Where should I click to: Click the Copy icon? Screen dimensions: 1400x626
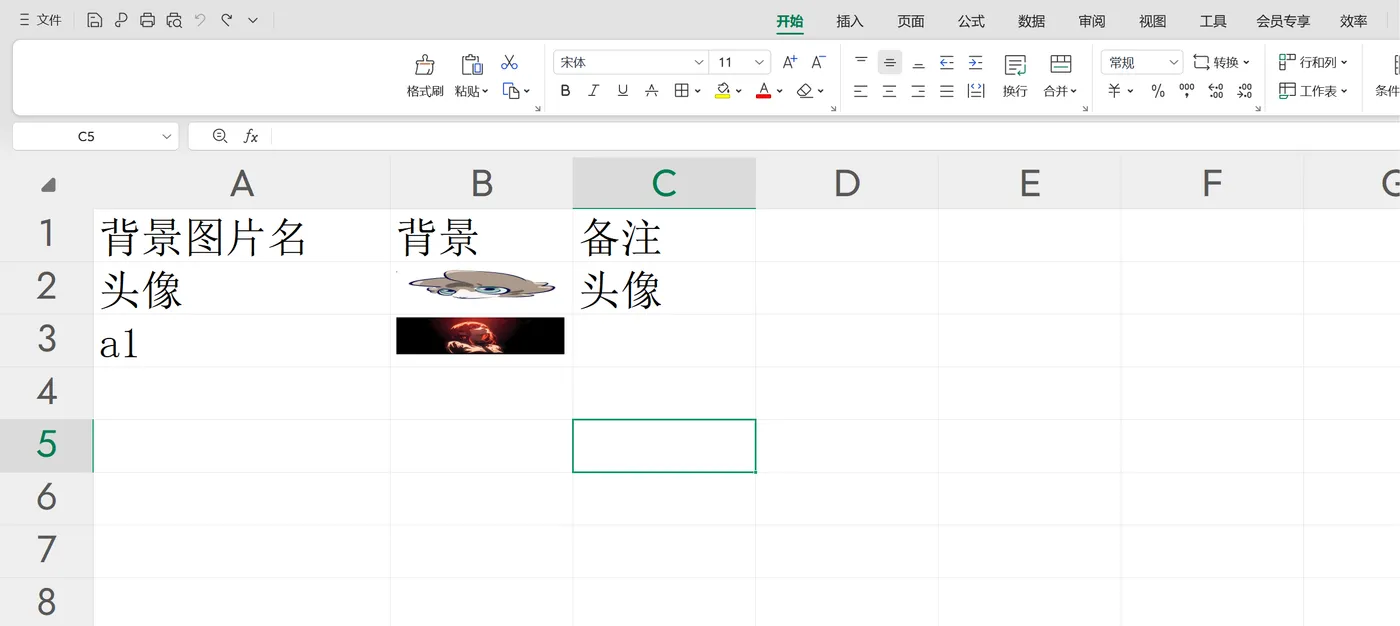pos(511,91)
